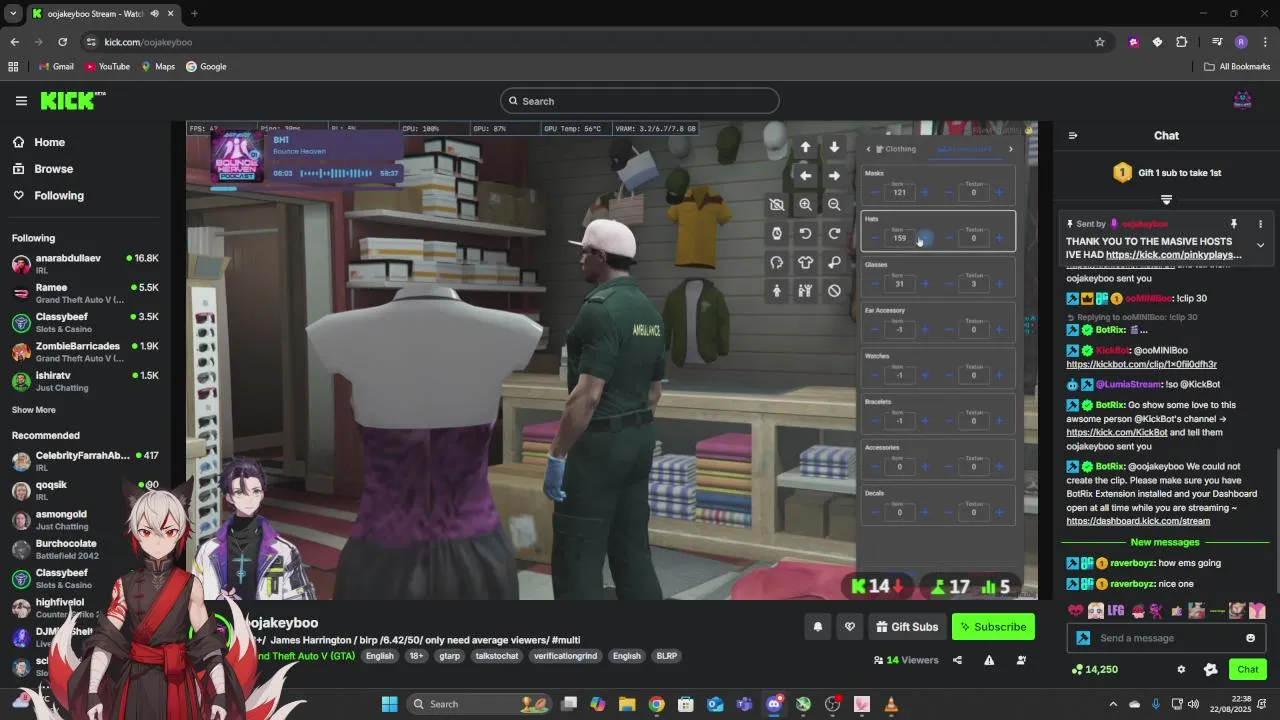
Task: Rotate character clockwise
Action: coord(834,233)
